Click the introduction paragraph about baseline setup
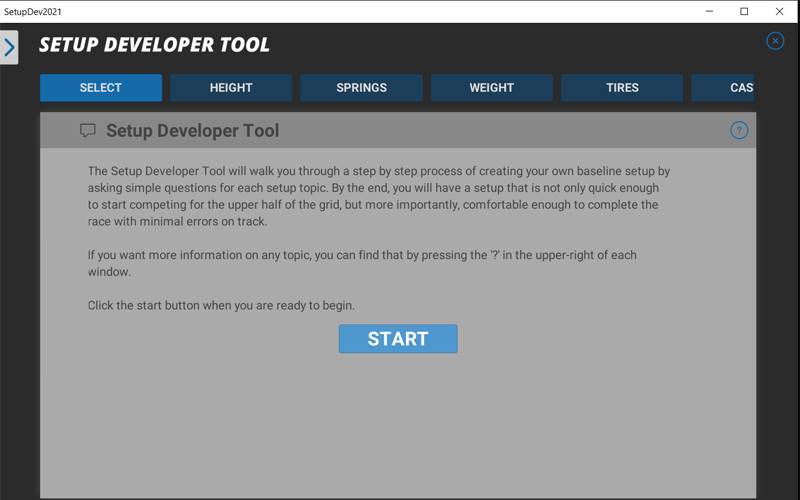The image size is (800, 500). [x=378, y=196]
